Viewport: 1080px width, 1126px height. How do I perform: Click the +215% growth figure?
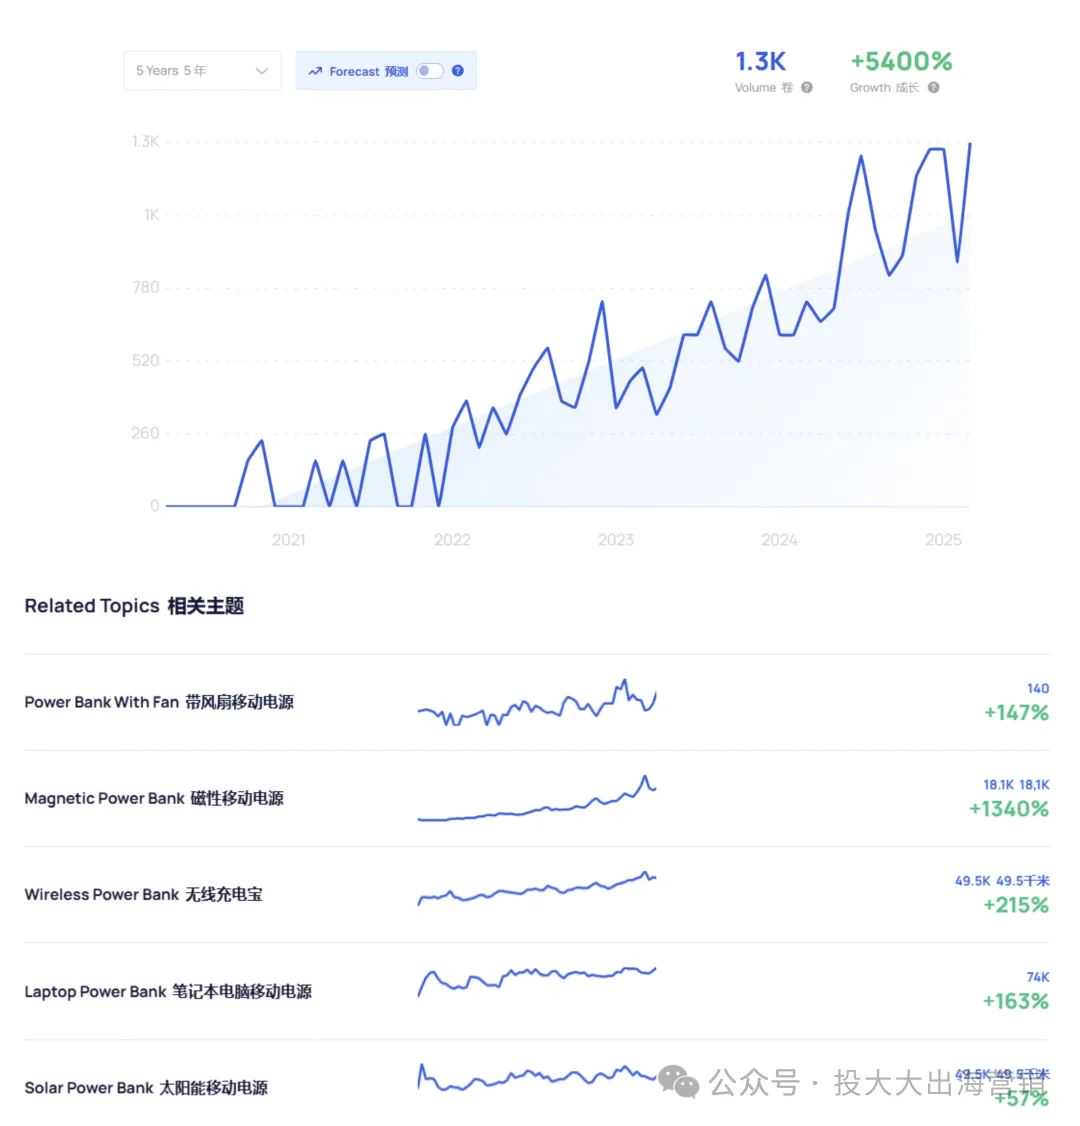[1016, 905]
